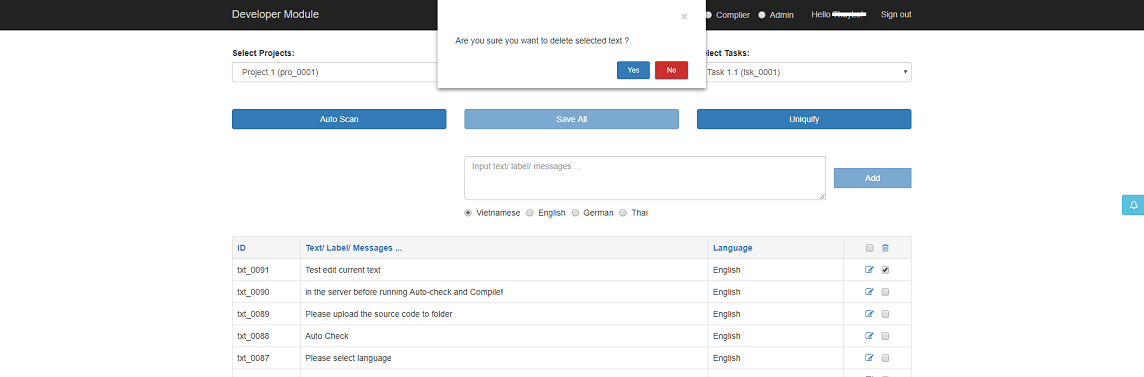The height and width of the screenshot is (377, 1144).
Task: Sort by the ID column header
Action: [x=241, y=248]
